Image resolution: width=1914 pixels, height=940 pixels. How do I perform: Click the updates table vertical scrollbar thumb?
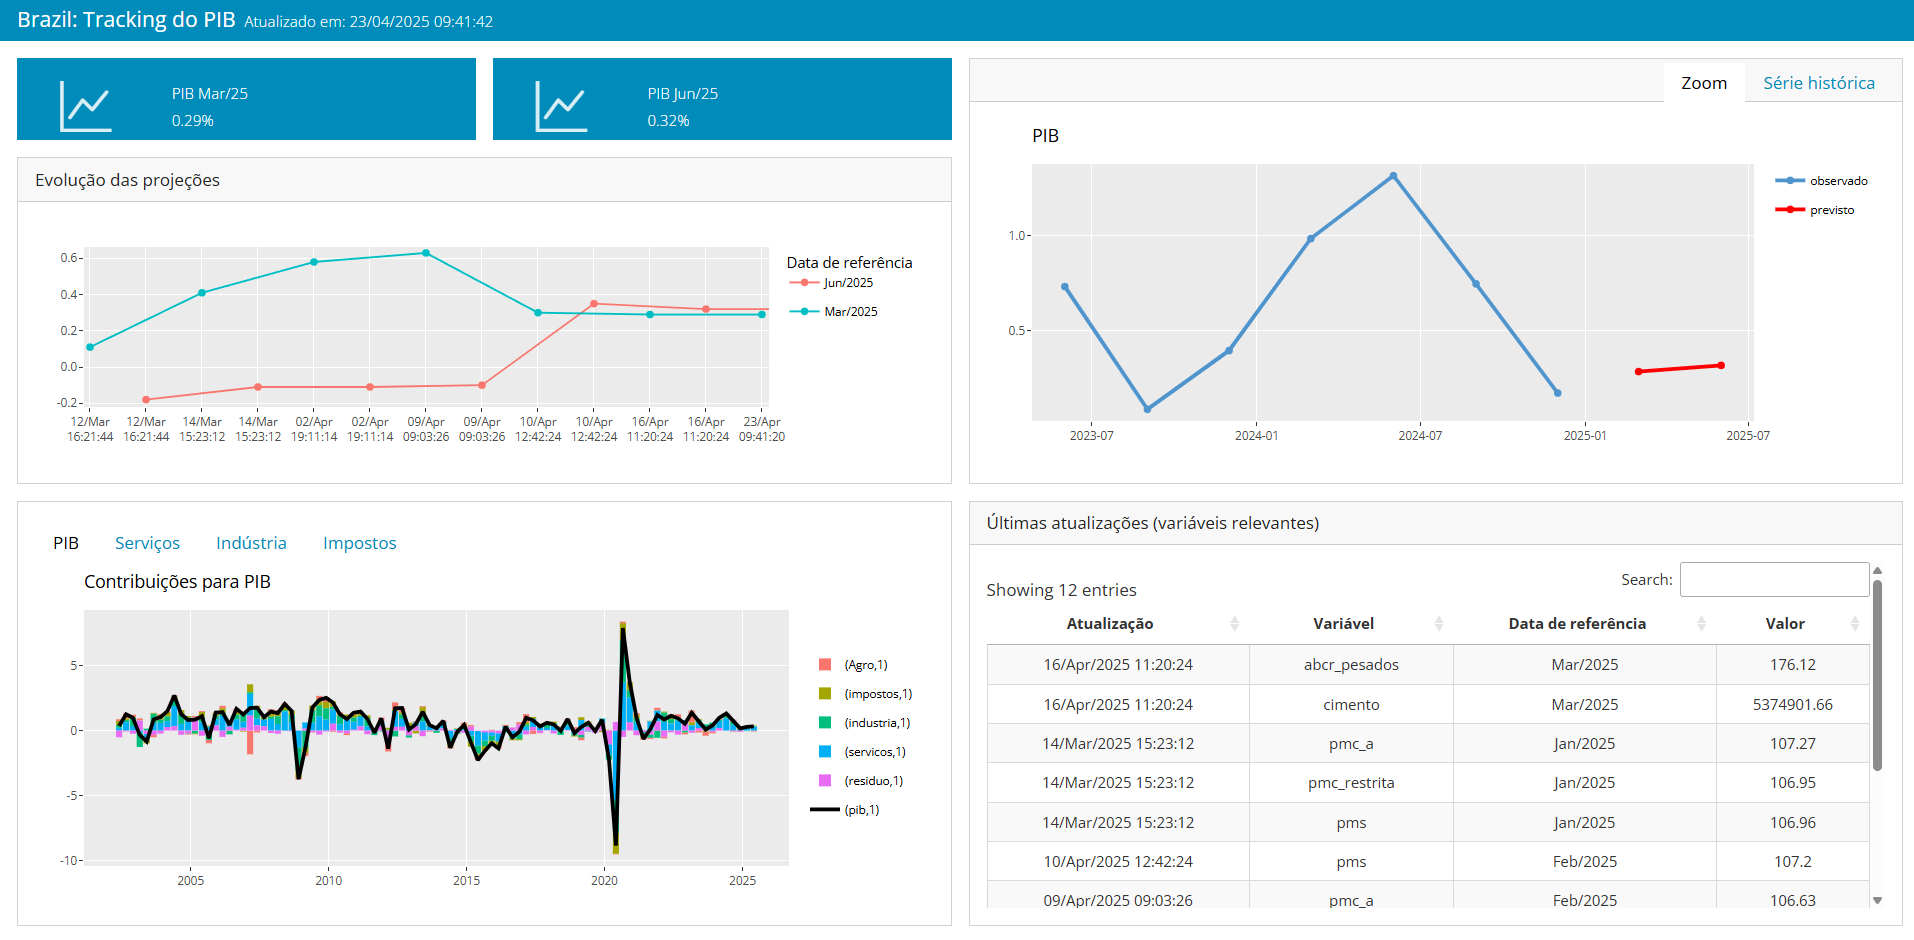pyautogui.click(x=1877, y=675)
